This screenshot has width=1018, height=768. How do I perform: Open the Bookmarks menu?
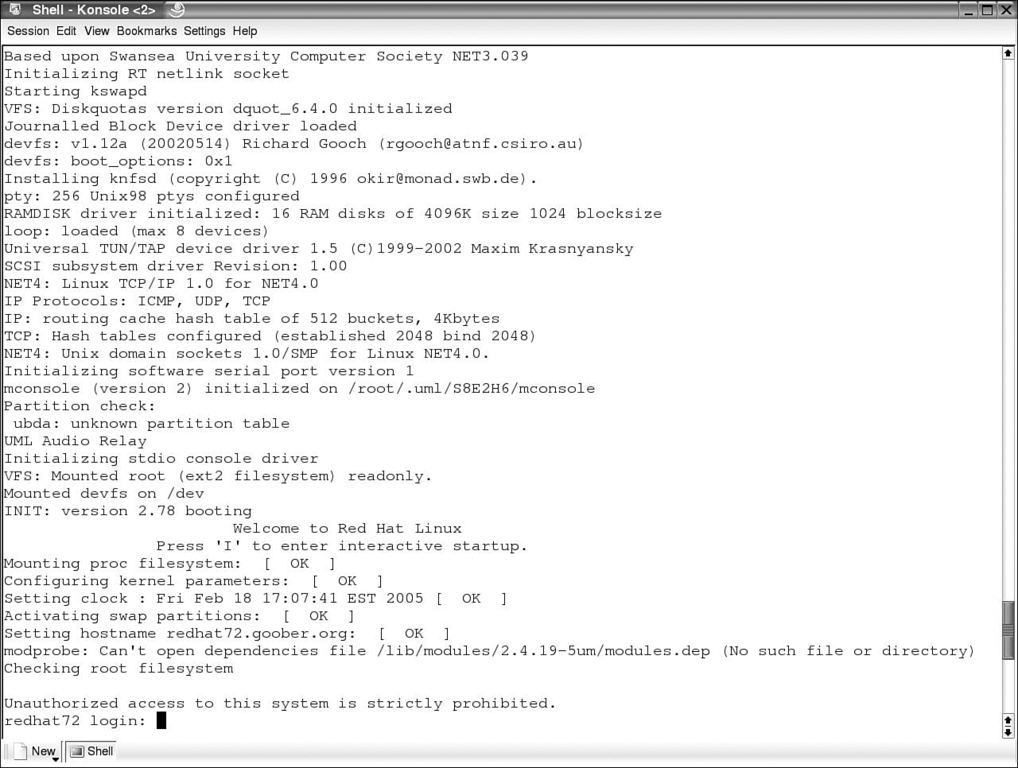pyautogui.click(x=146, y=31)
